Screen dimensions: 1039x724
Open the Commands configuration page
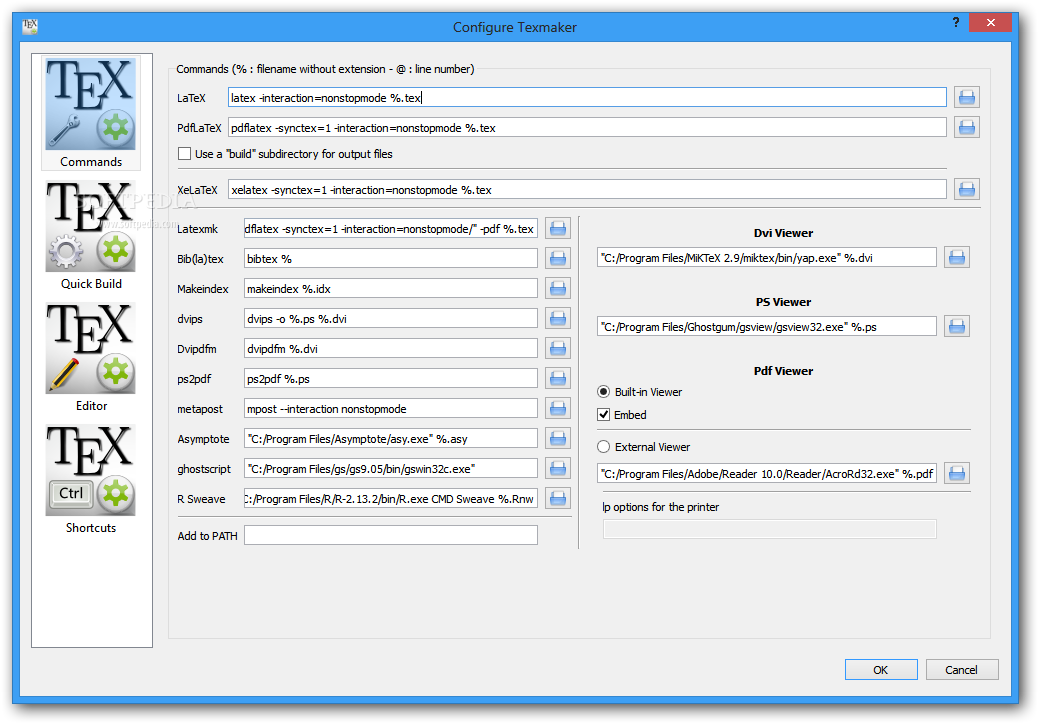pos(91,113)
